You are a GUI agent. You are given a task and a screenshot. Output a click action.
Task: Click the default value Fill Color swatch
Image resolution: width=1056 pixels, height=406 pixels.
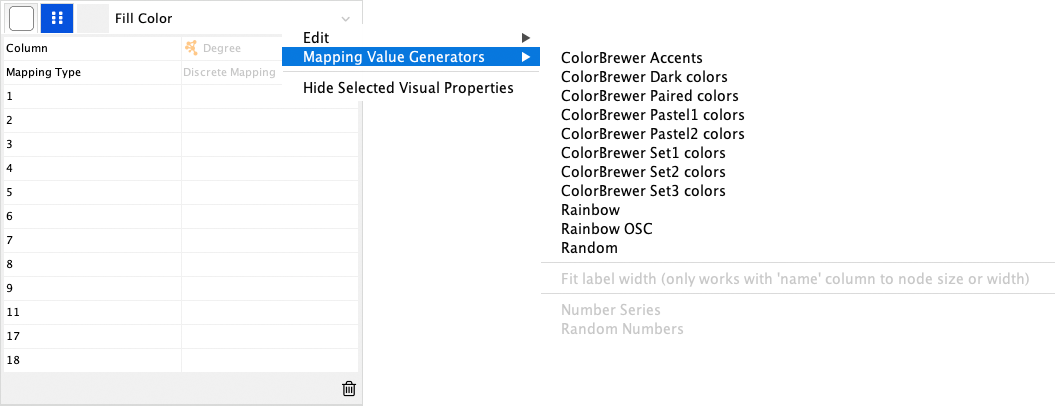(21, 18)
